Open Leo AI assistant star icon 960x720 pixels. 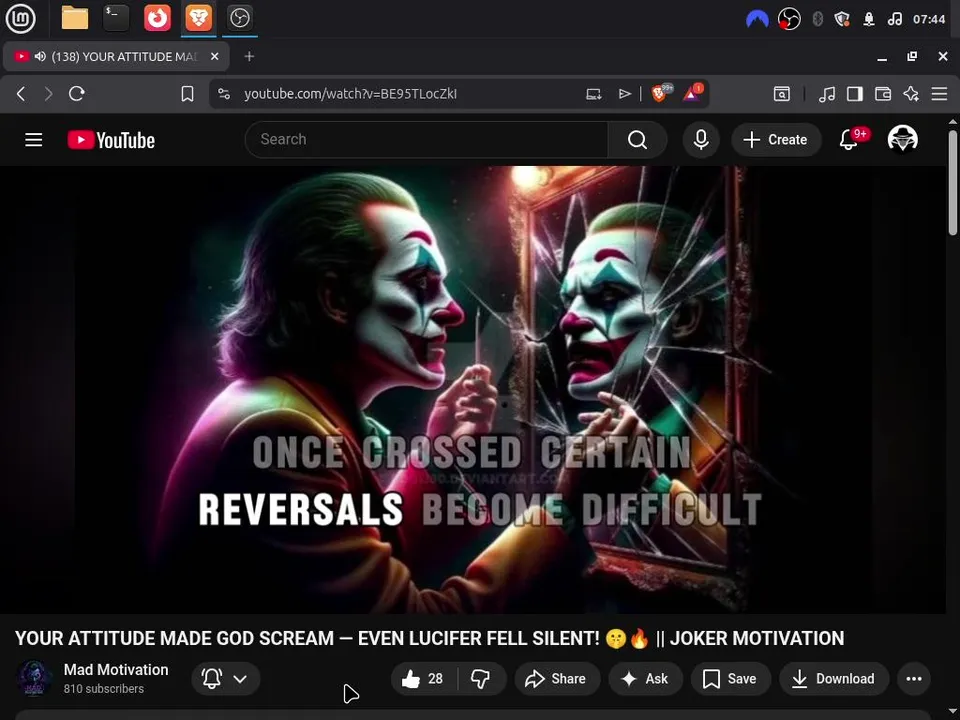coord(911,94)
